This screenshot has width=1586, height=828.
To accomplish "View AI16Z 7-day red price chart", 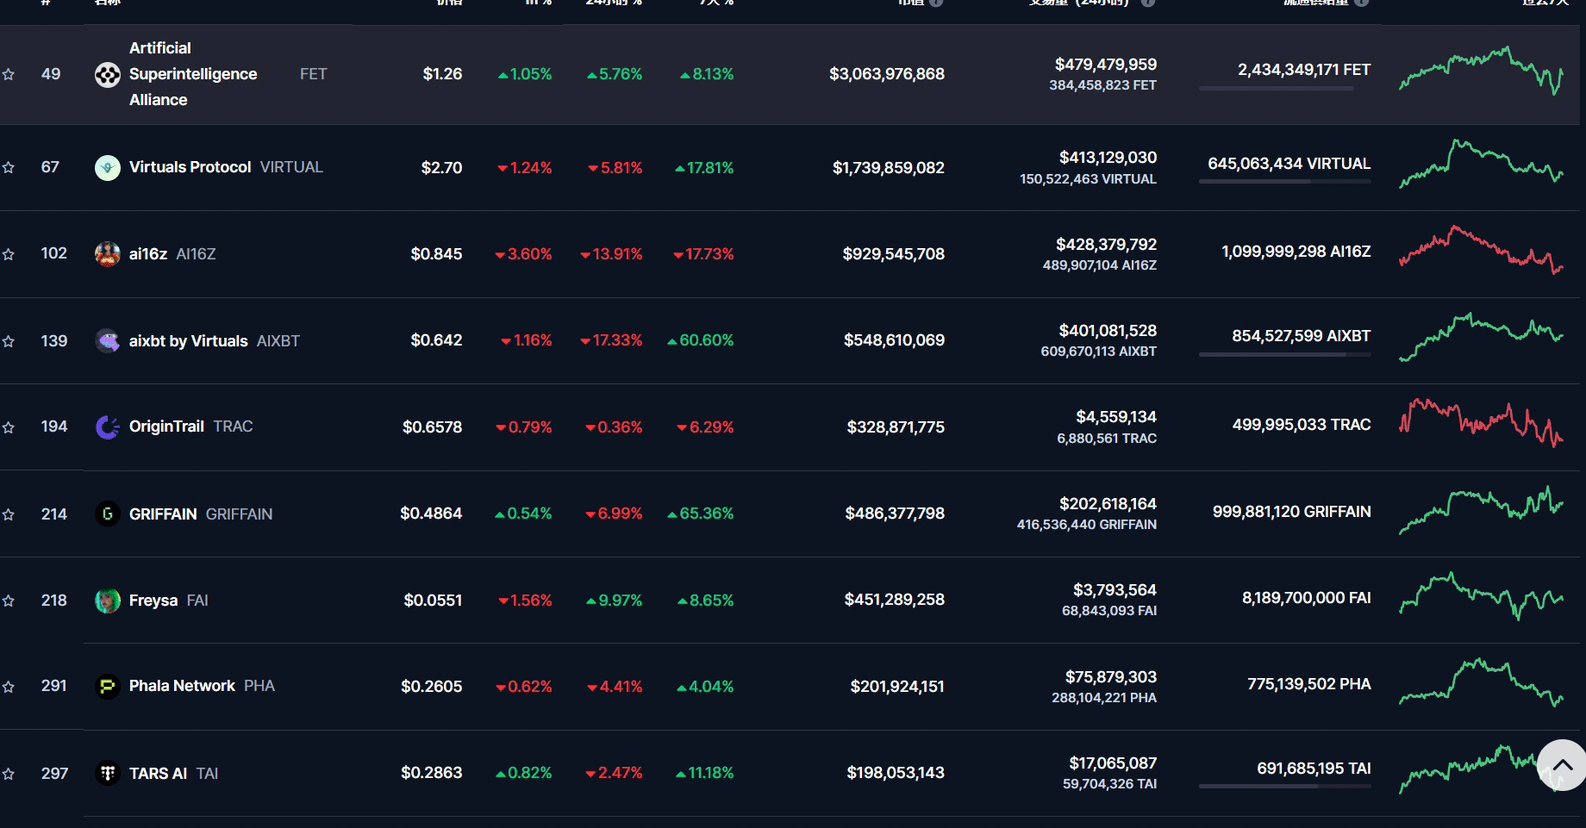I will pyautogui.click(x=1481, y=250).
